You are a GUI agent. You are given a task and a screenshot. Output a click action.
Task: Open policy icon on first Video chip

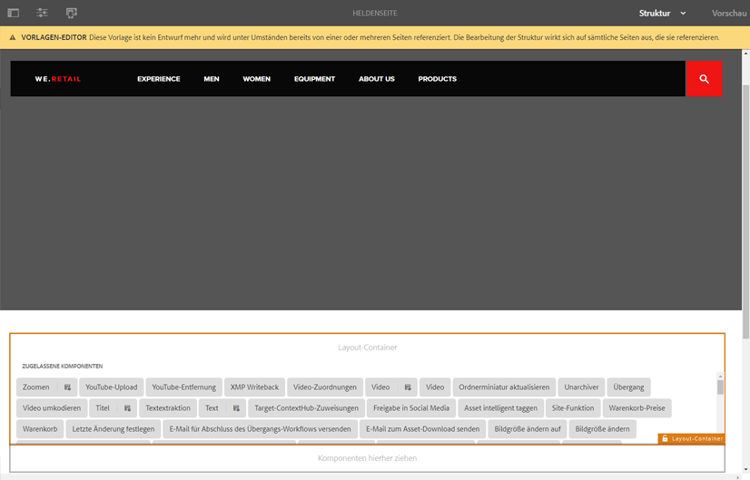tap(408, 387)
